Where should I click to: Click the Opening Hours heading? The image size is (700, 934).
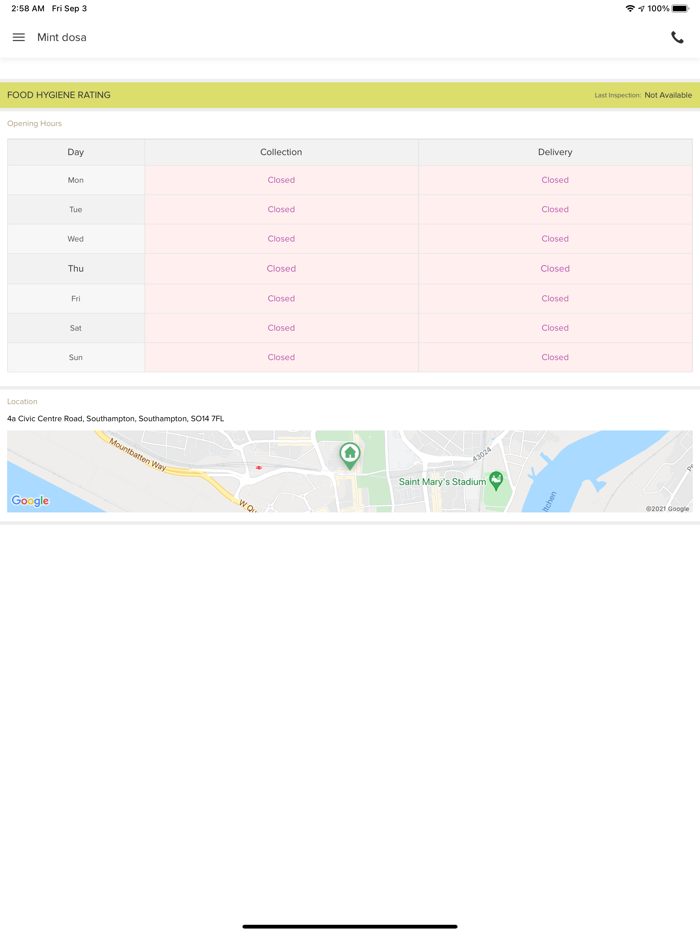35,123
